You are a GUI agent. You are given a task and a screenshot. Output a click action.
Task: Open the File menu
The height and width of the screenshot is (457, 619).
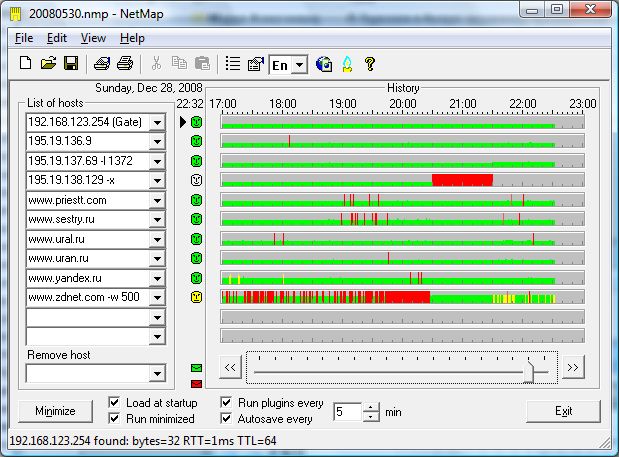24,38
